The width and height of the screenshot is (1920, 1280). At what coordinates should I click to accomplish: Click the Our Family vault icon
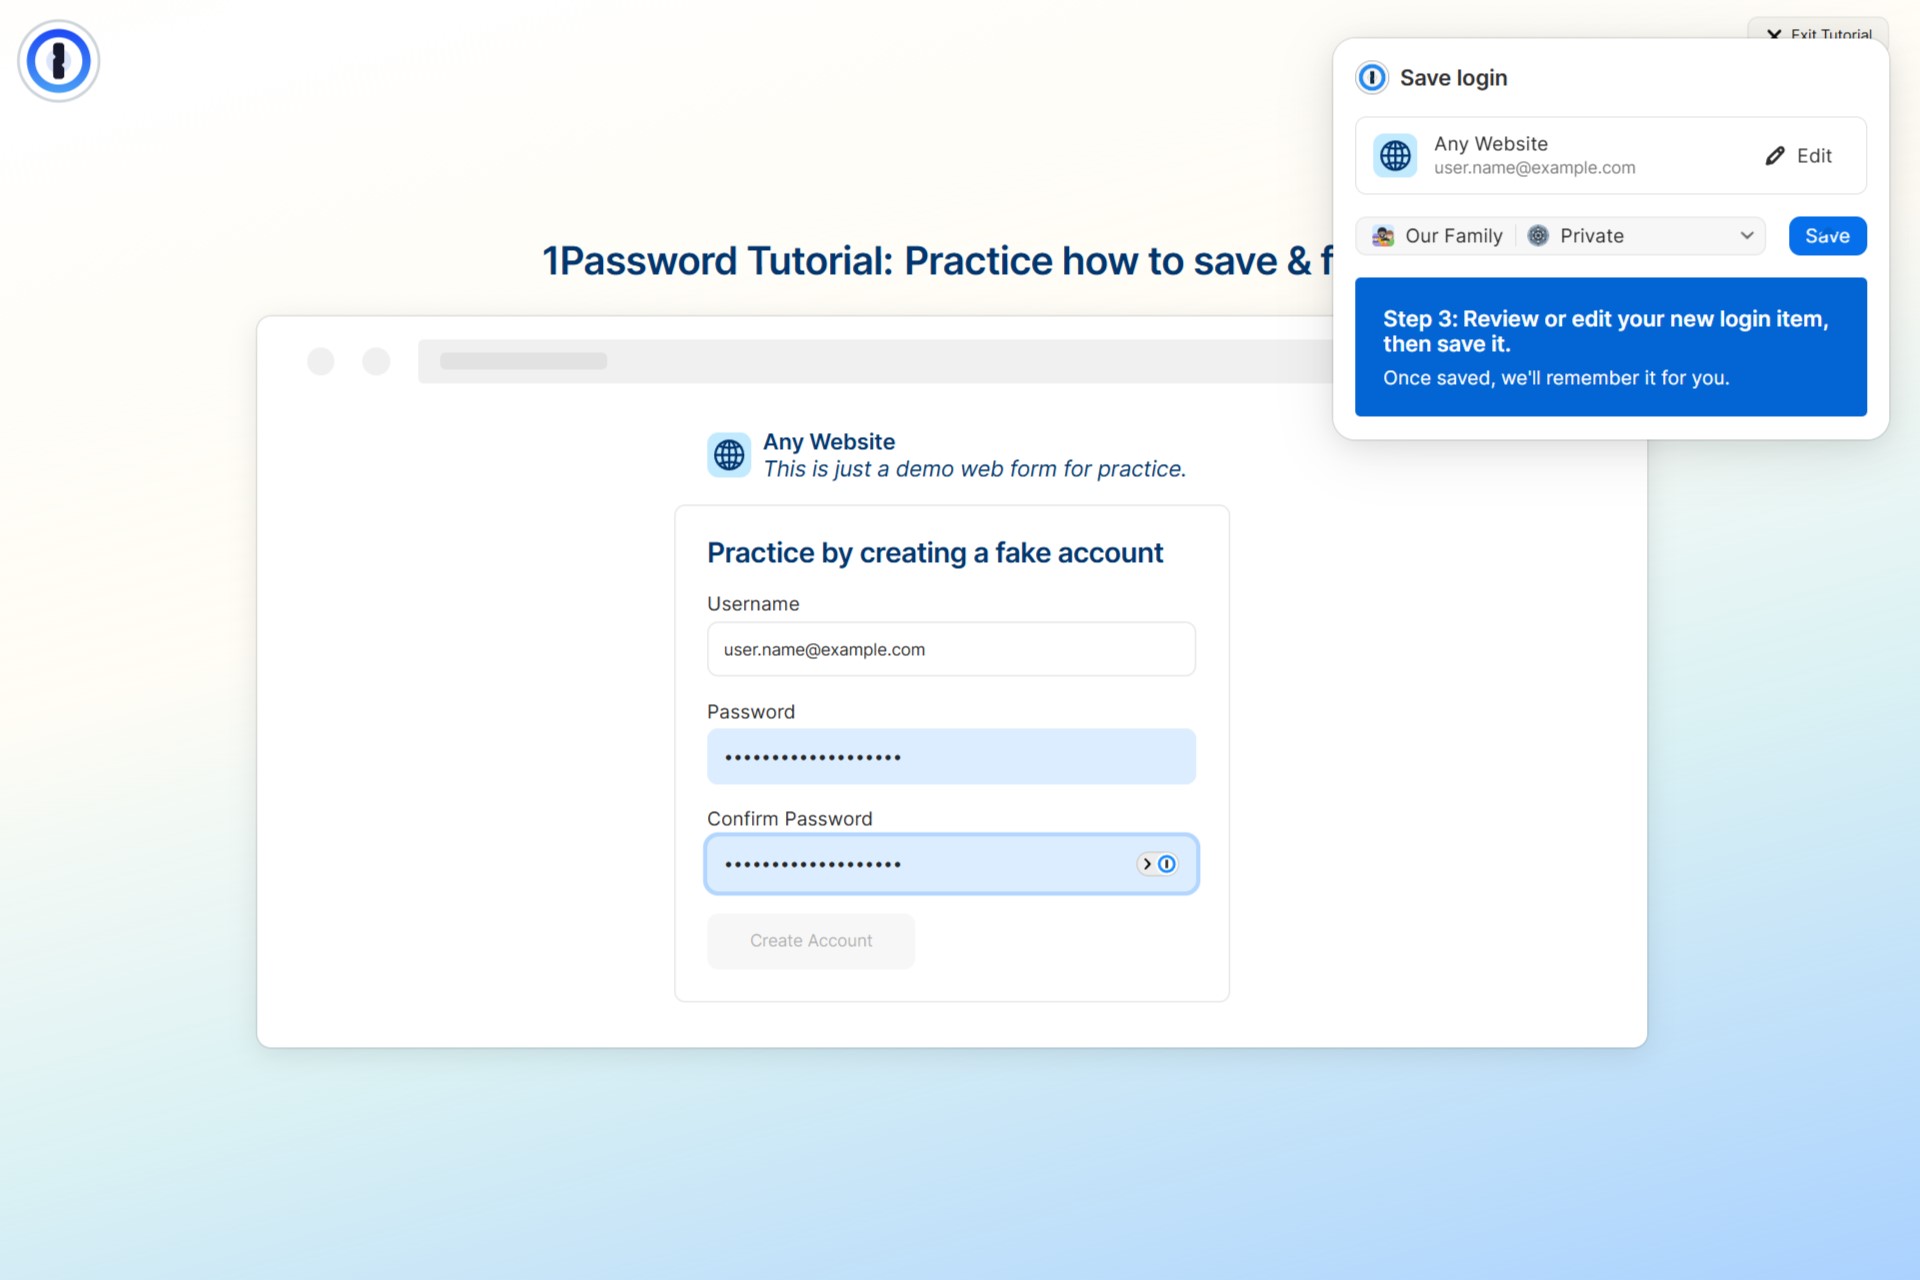pyautogui.click(x=1381, y=236)
